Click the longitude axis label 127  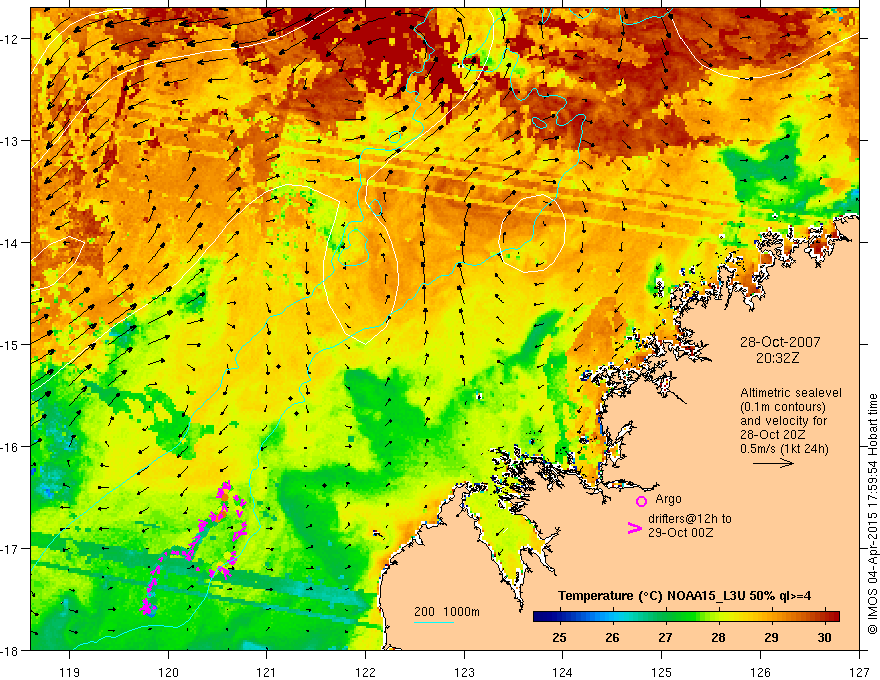[x=859, y=672]
